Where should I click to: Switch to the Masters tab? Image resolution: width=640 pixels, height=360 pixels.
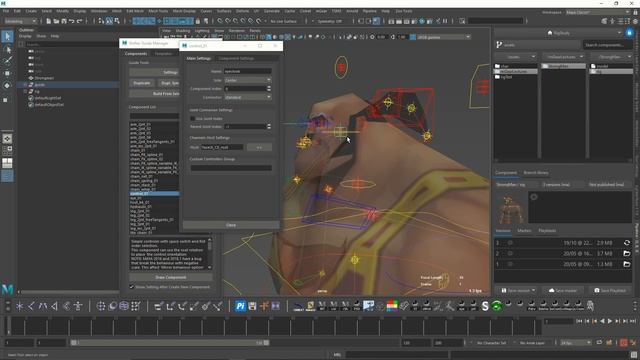[x=524, y=231]
